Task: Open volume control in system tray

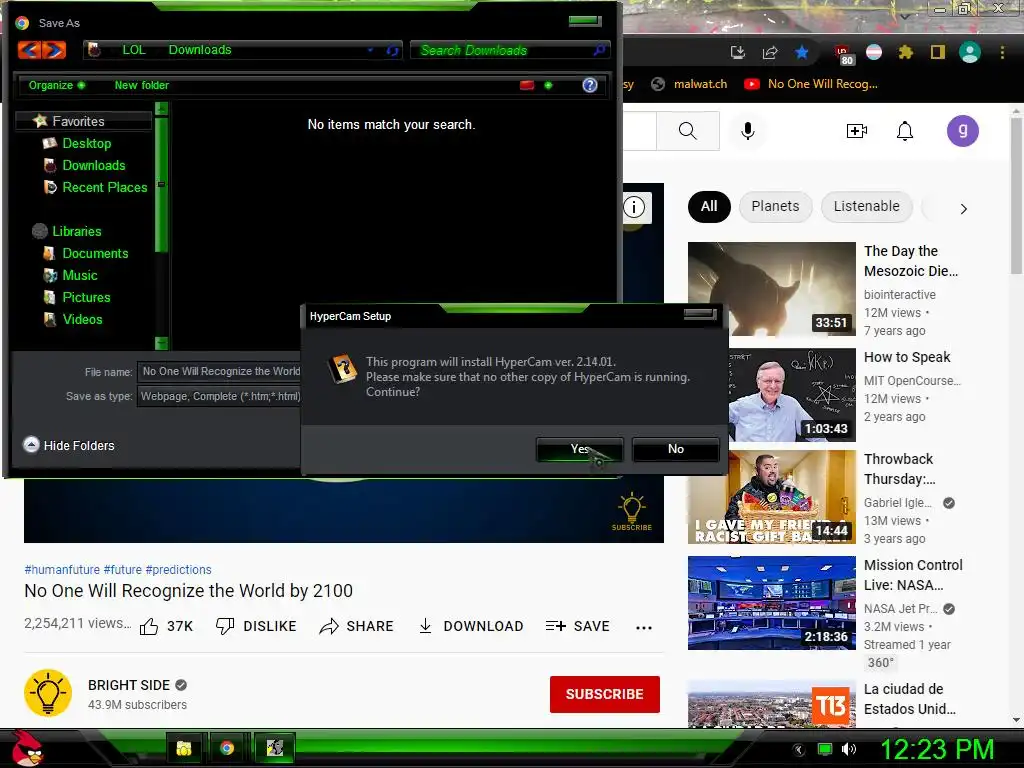Action: pos(848,749)
